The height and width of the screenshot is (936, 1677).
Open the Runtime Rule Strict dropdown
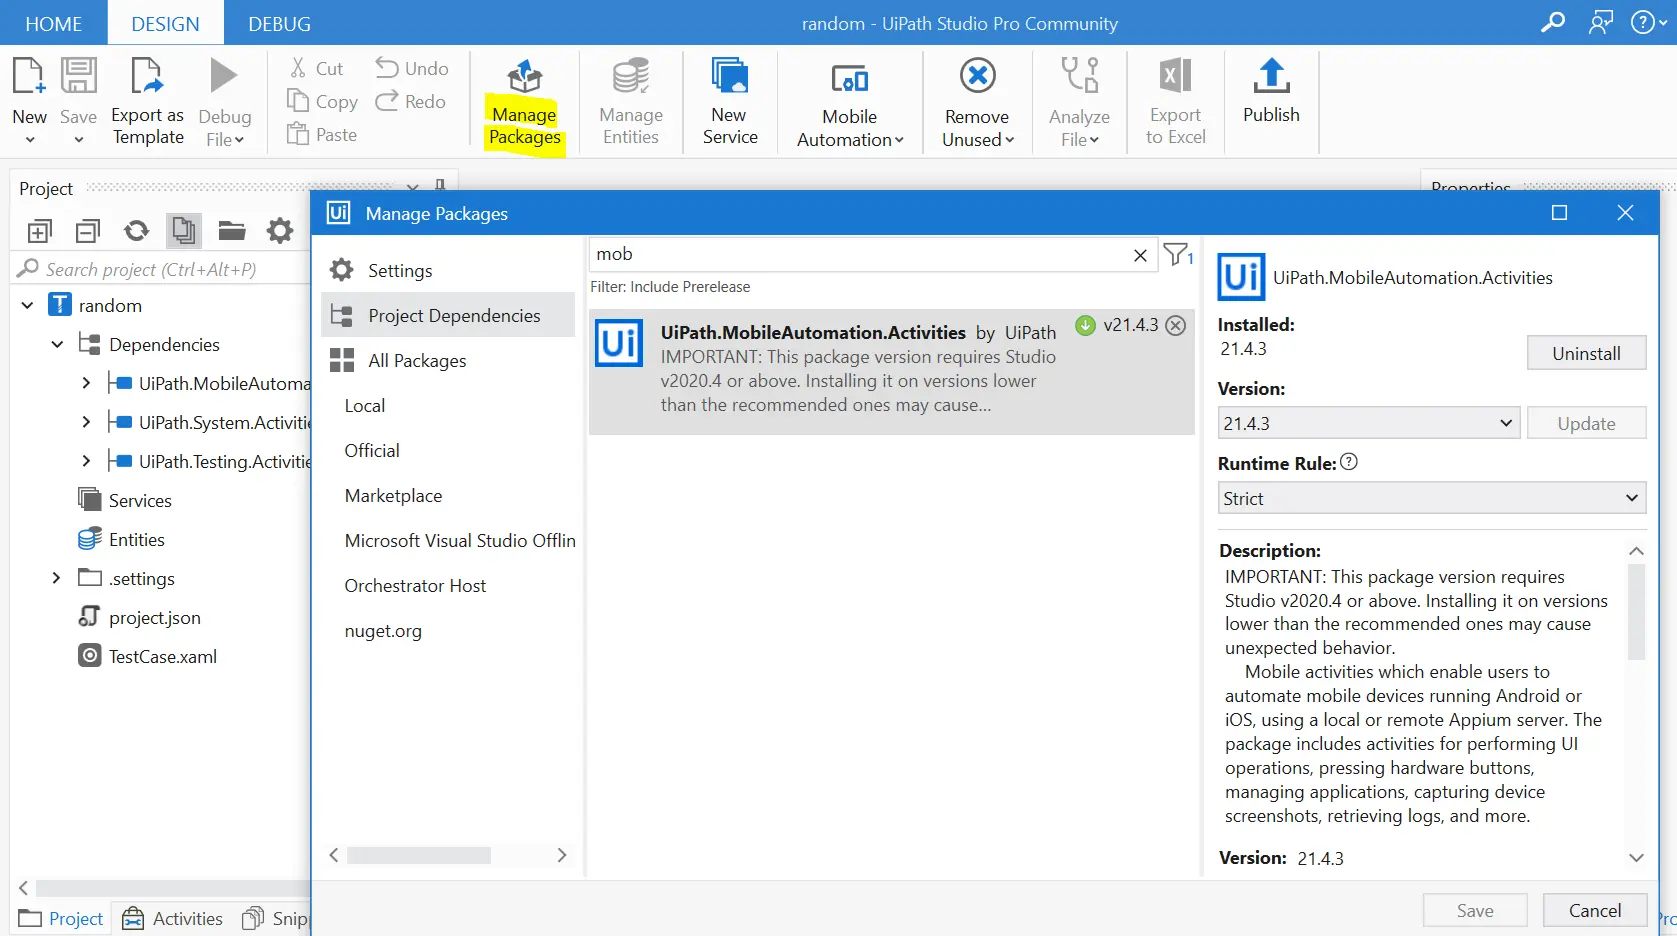1431,498
